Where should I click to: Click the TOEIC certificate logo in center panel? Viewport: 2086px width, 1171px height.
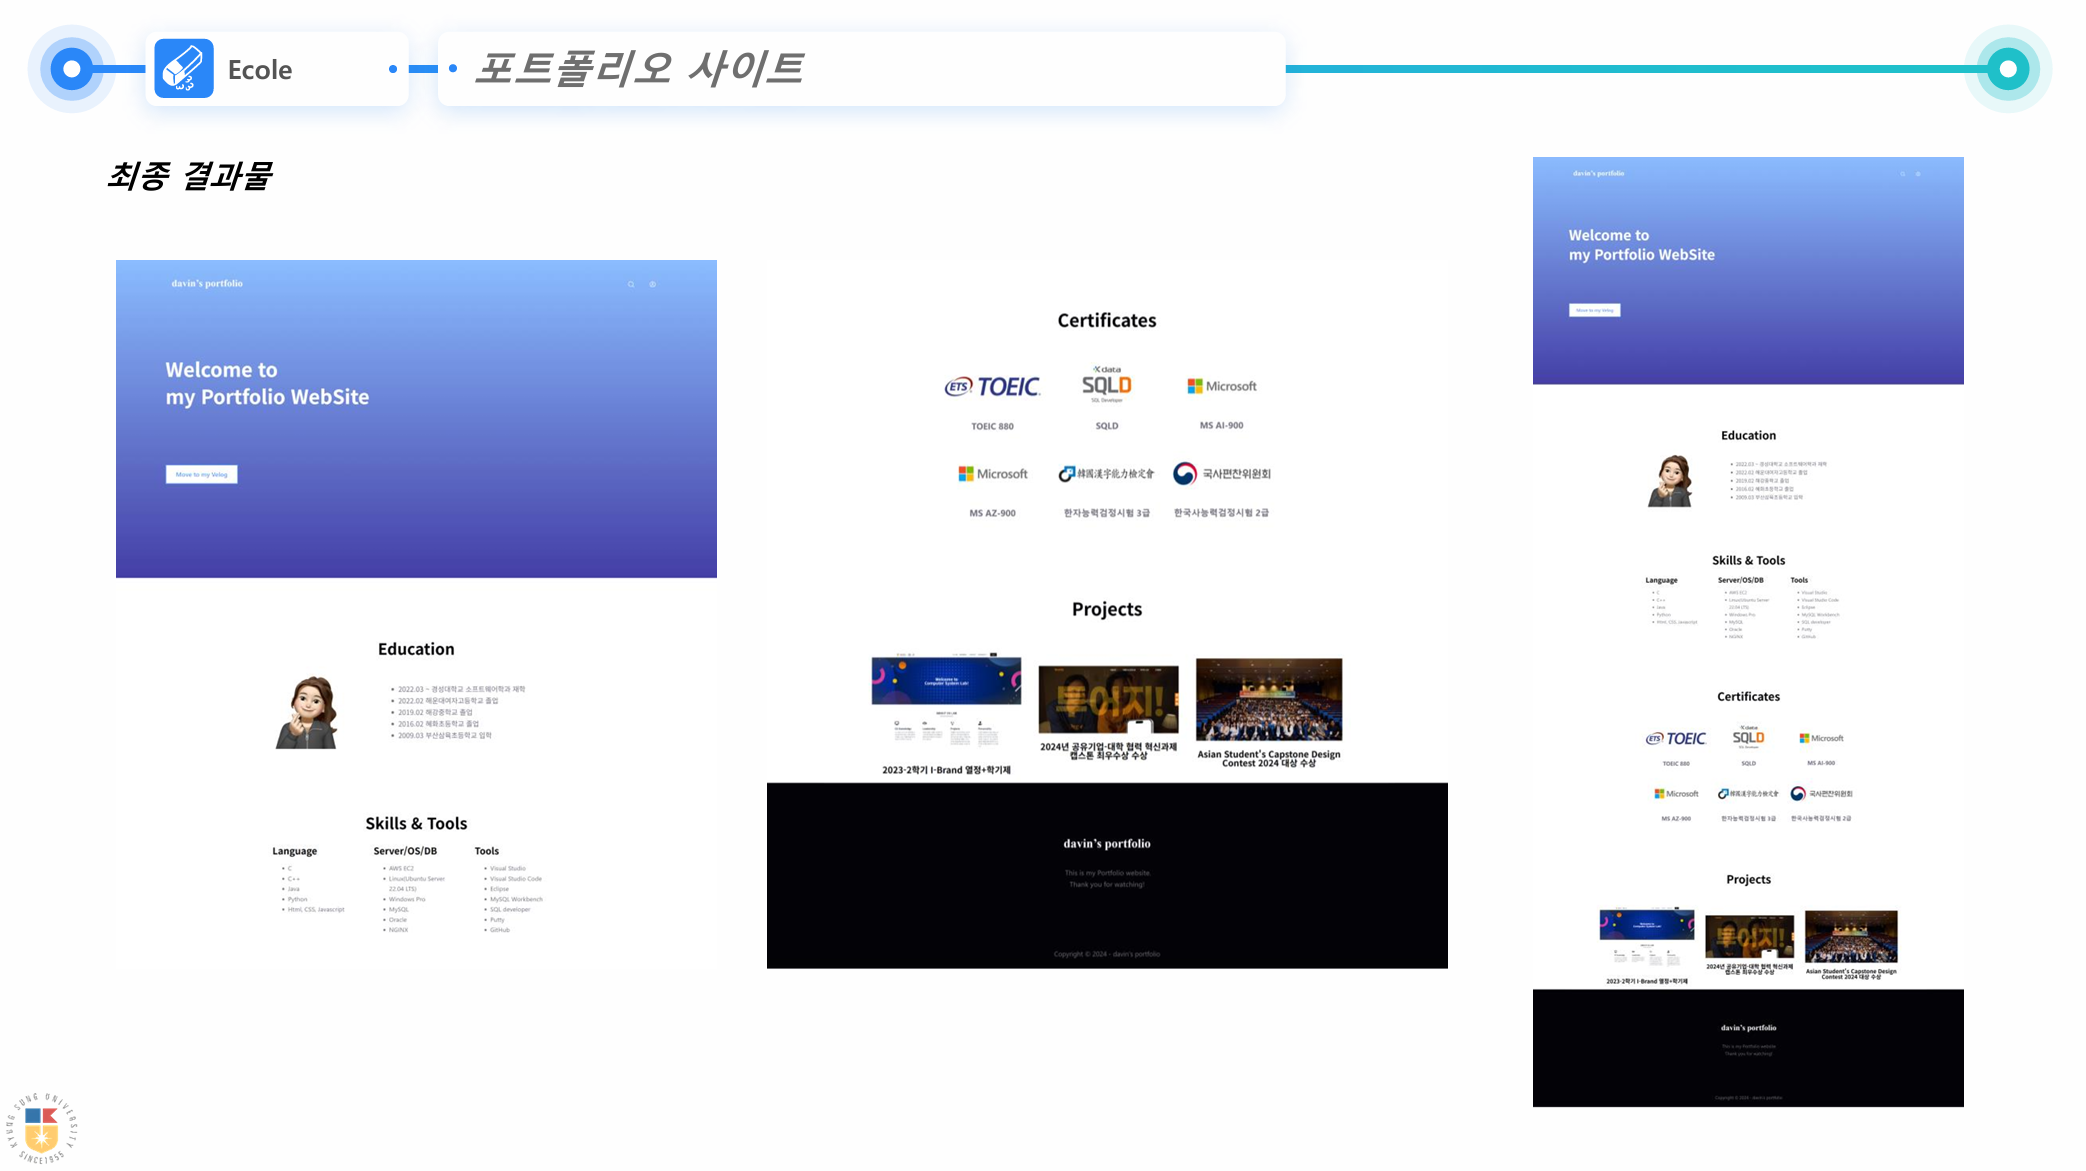tap(992, 387)
